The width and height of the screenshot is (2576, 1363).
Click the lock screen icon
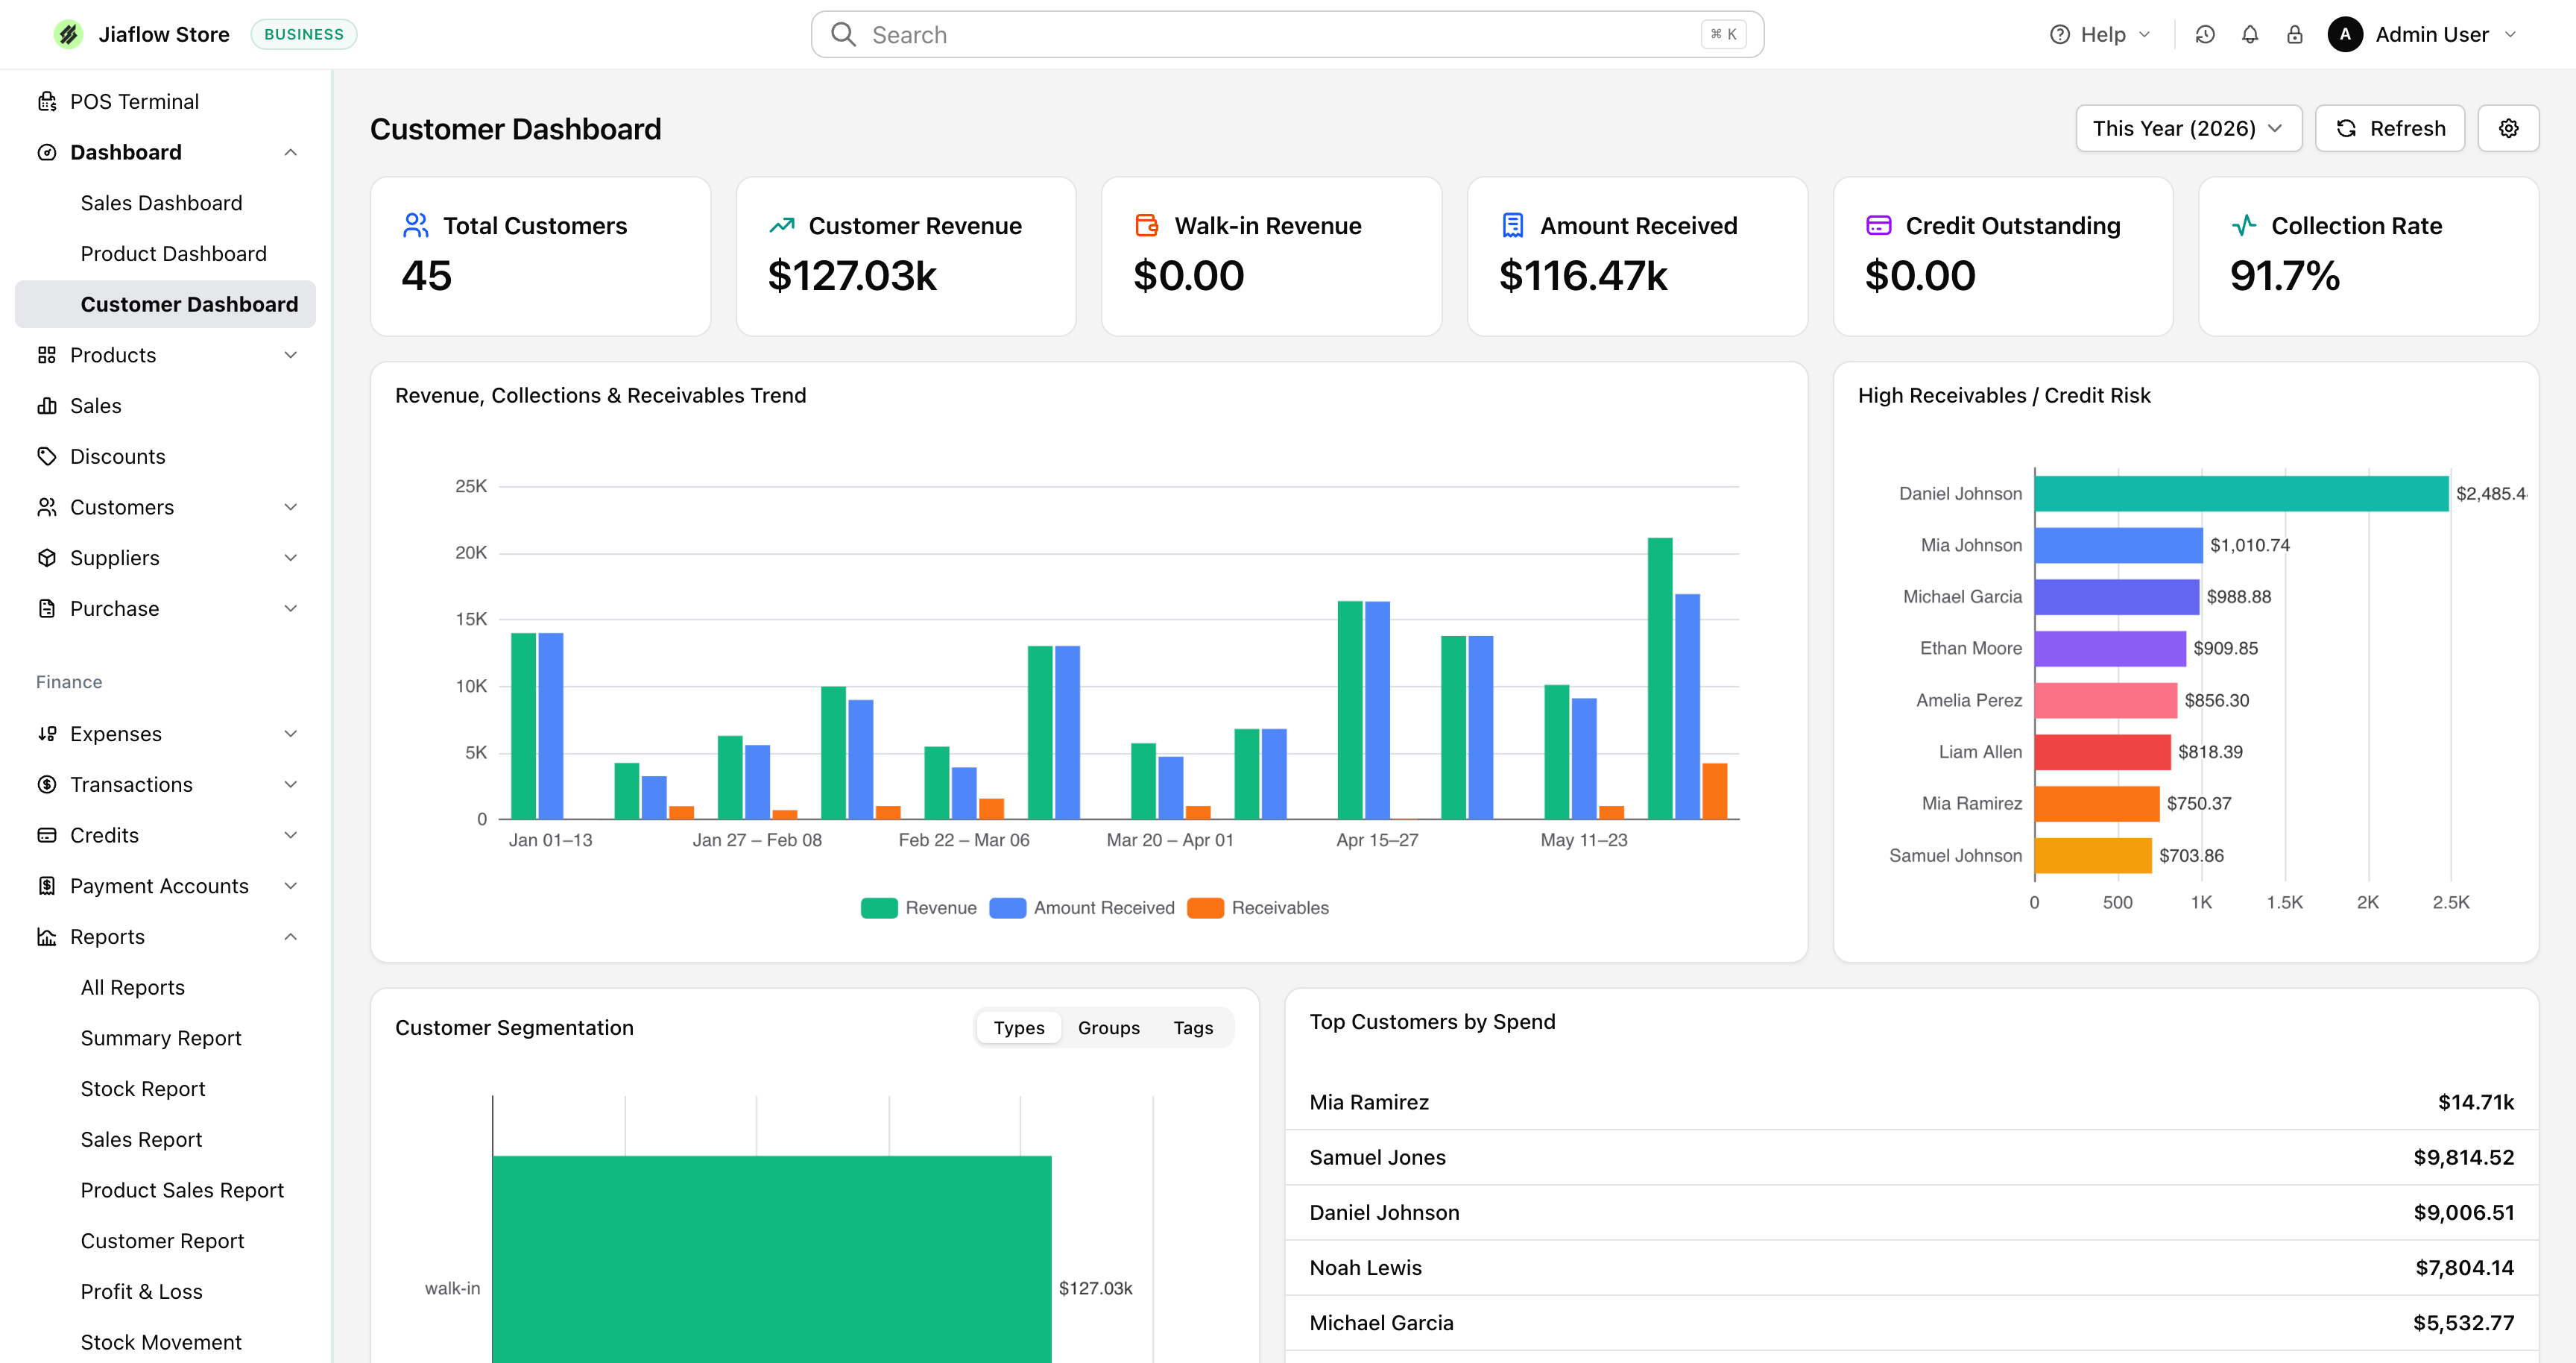click(2295, 35)
